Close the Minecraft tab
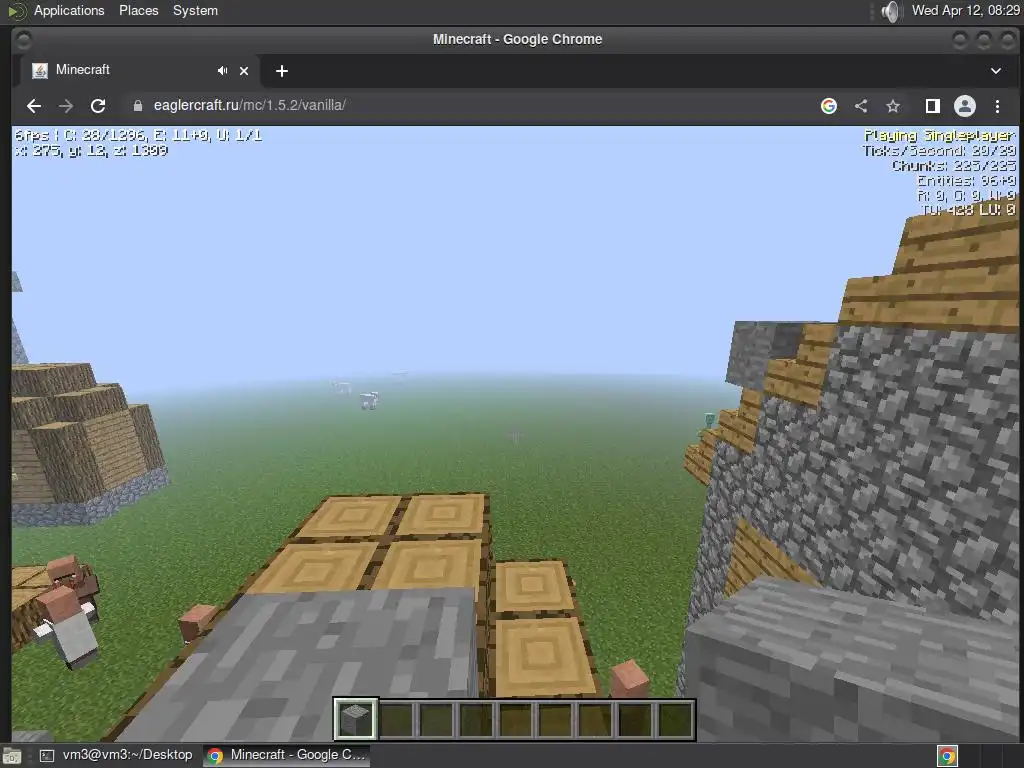 (x=244, y=71)
